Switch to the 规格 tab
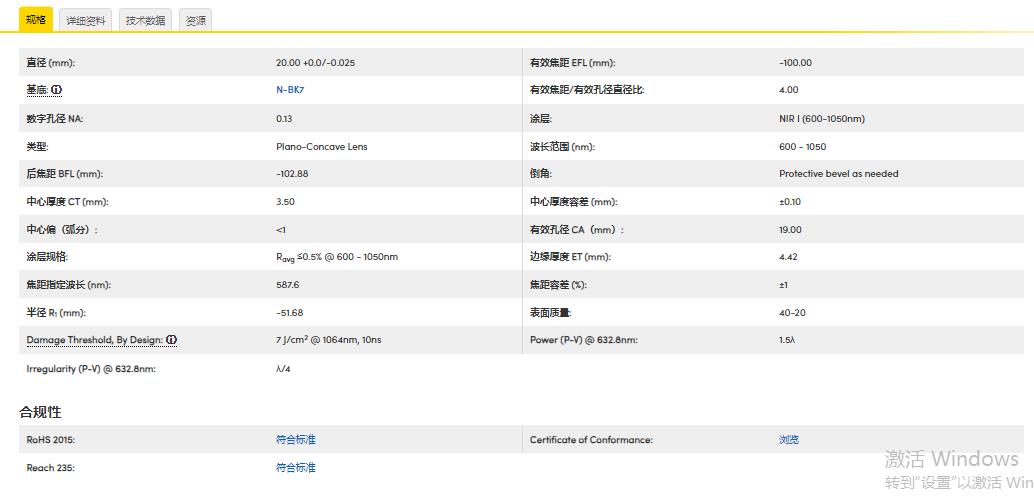This screenshot has height=504, width=1034. click(x=35, y=20)
